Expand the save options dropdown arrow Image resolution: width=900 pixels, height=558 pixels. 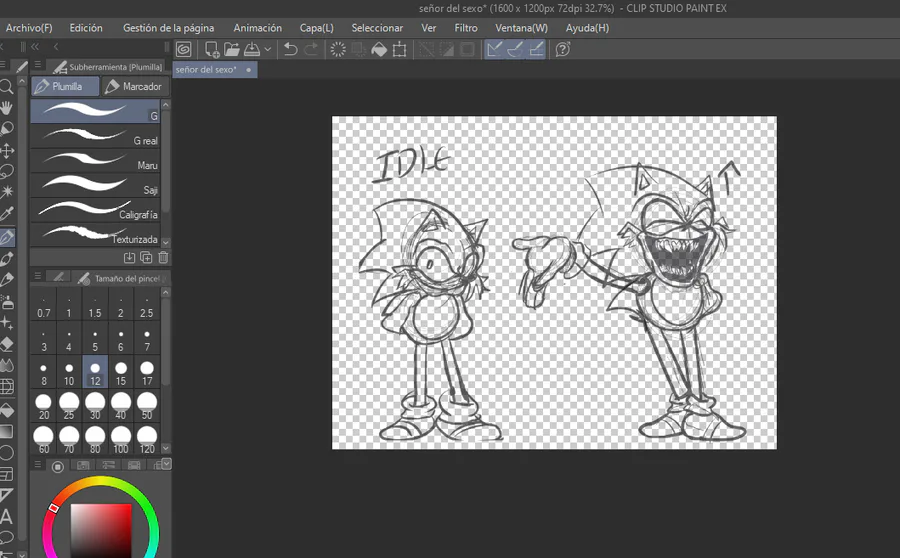267,49
